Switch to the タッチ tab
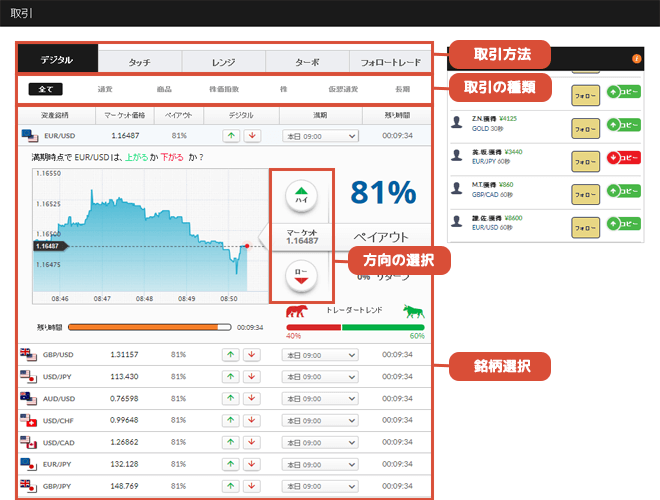 click(140, 62)
